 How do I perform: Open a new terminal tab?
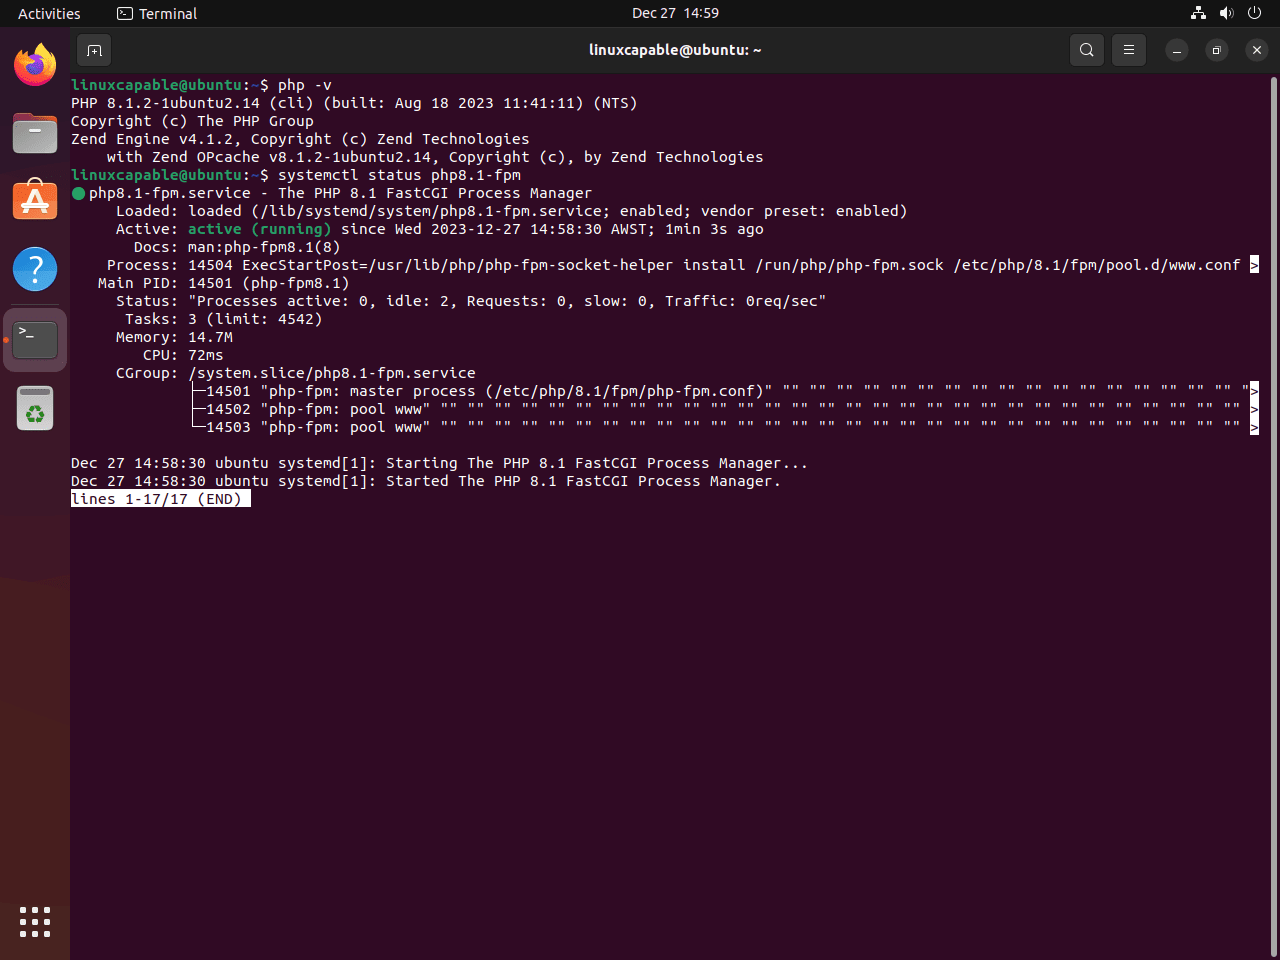[x=94, y=50]
